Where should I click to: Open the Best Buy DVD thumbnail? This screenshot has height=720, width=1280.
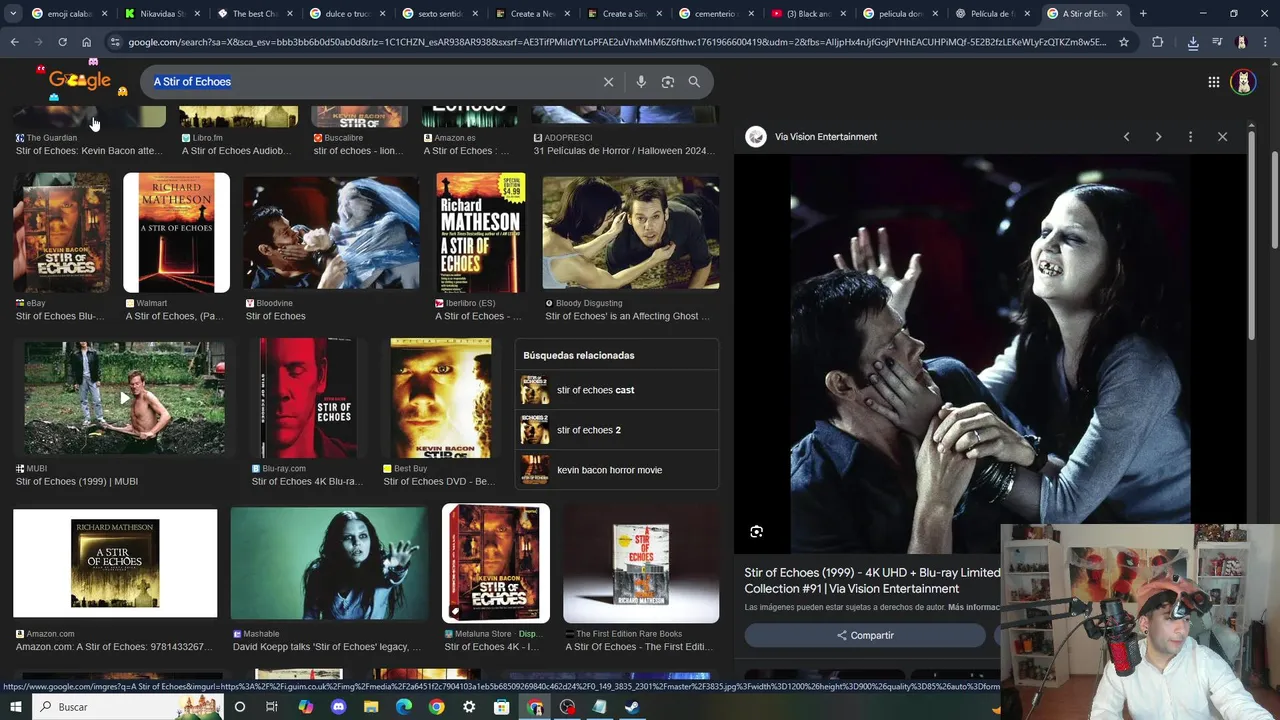tap(441, 398)
